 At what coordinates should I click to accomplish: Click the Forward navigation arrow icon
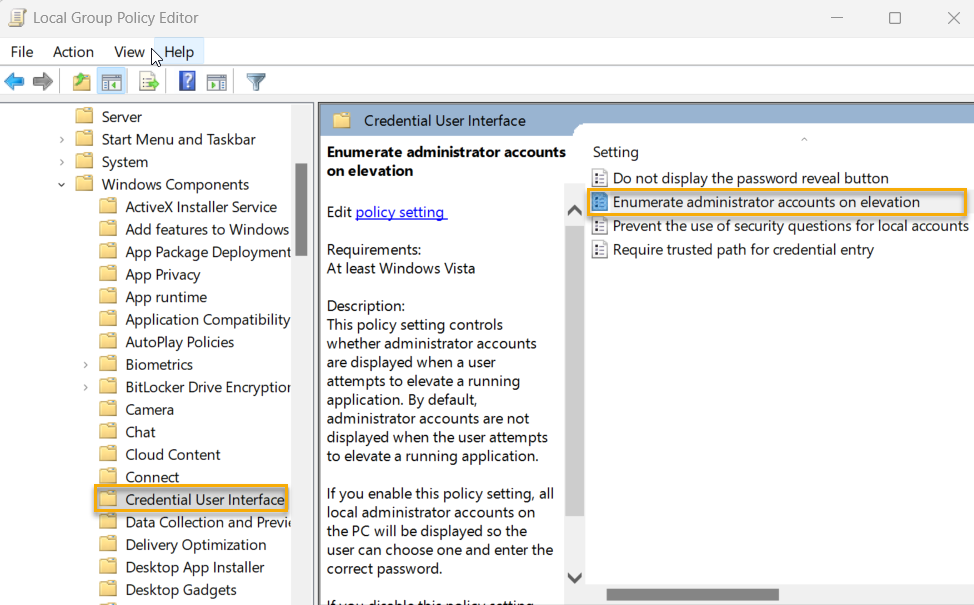(42, 81)
